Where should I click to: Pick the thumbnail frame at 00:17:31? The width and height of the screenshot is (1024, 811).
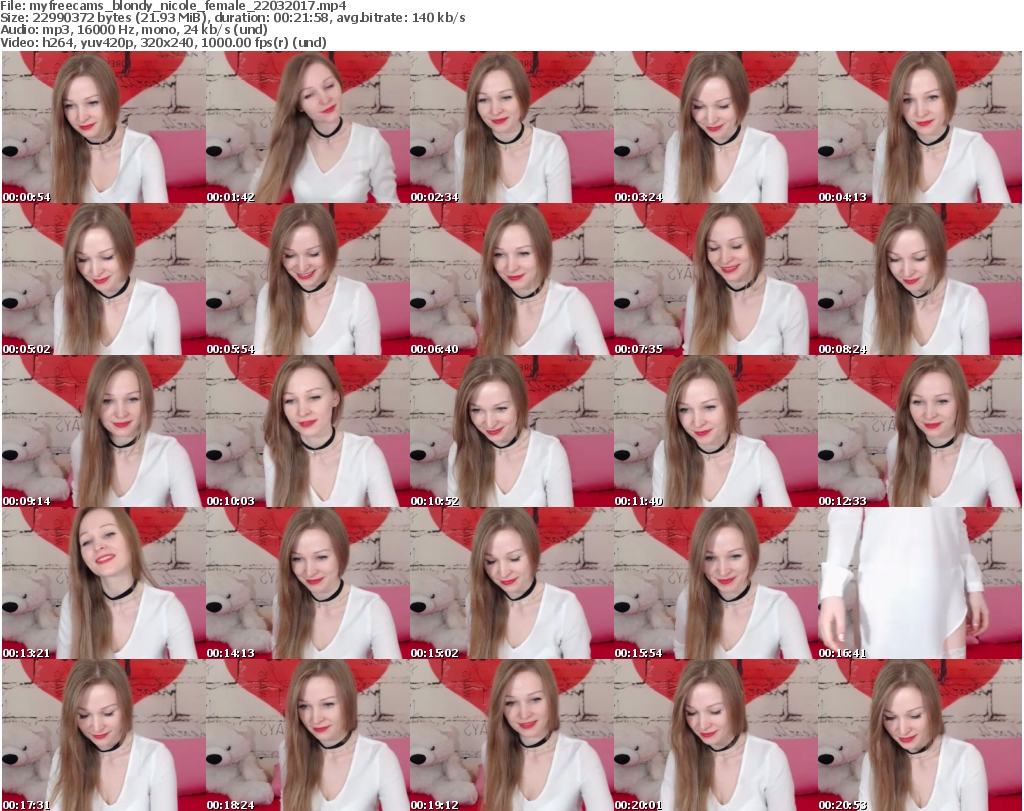click(x=104, y=735)
